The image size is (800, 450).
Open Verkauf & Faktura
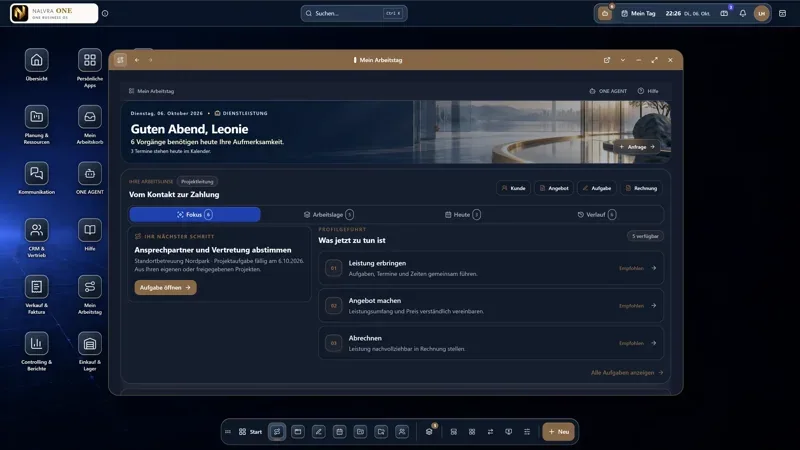(x=36, y=287)
